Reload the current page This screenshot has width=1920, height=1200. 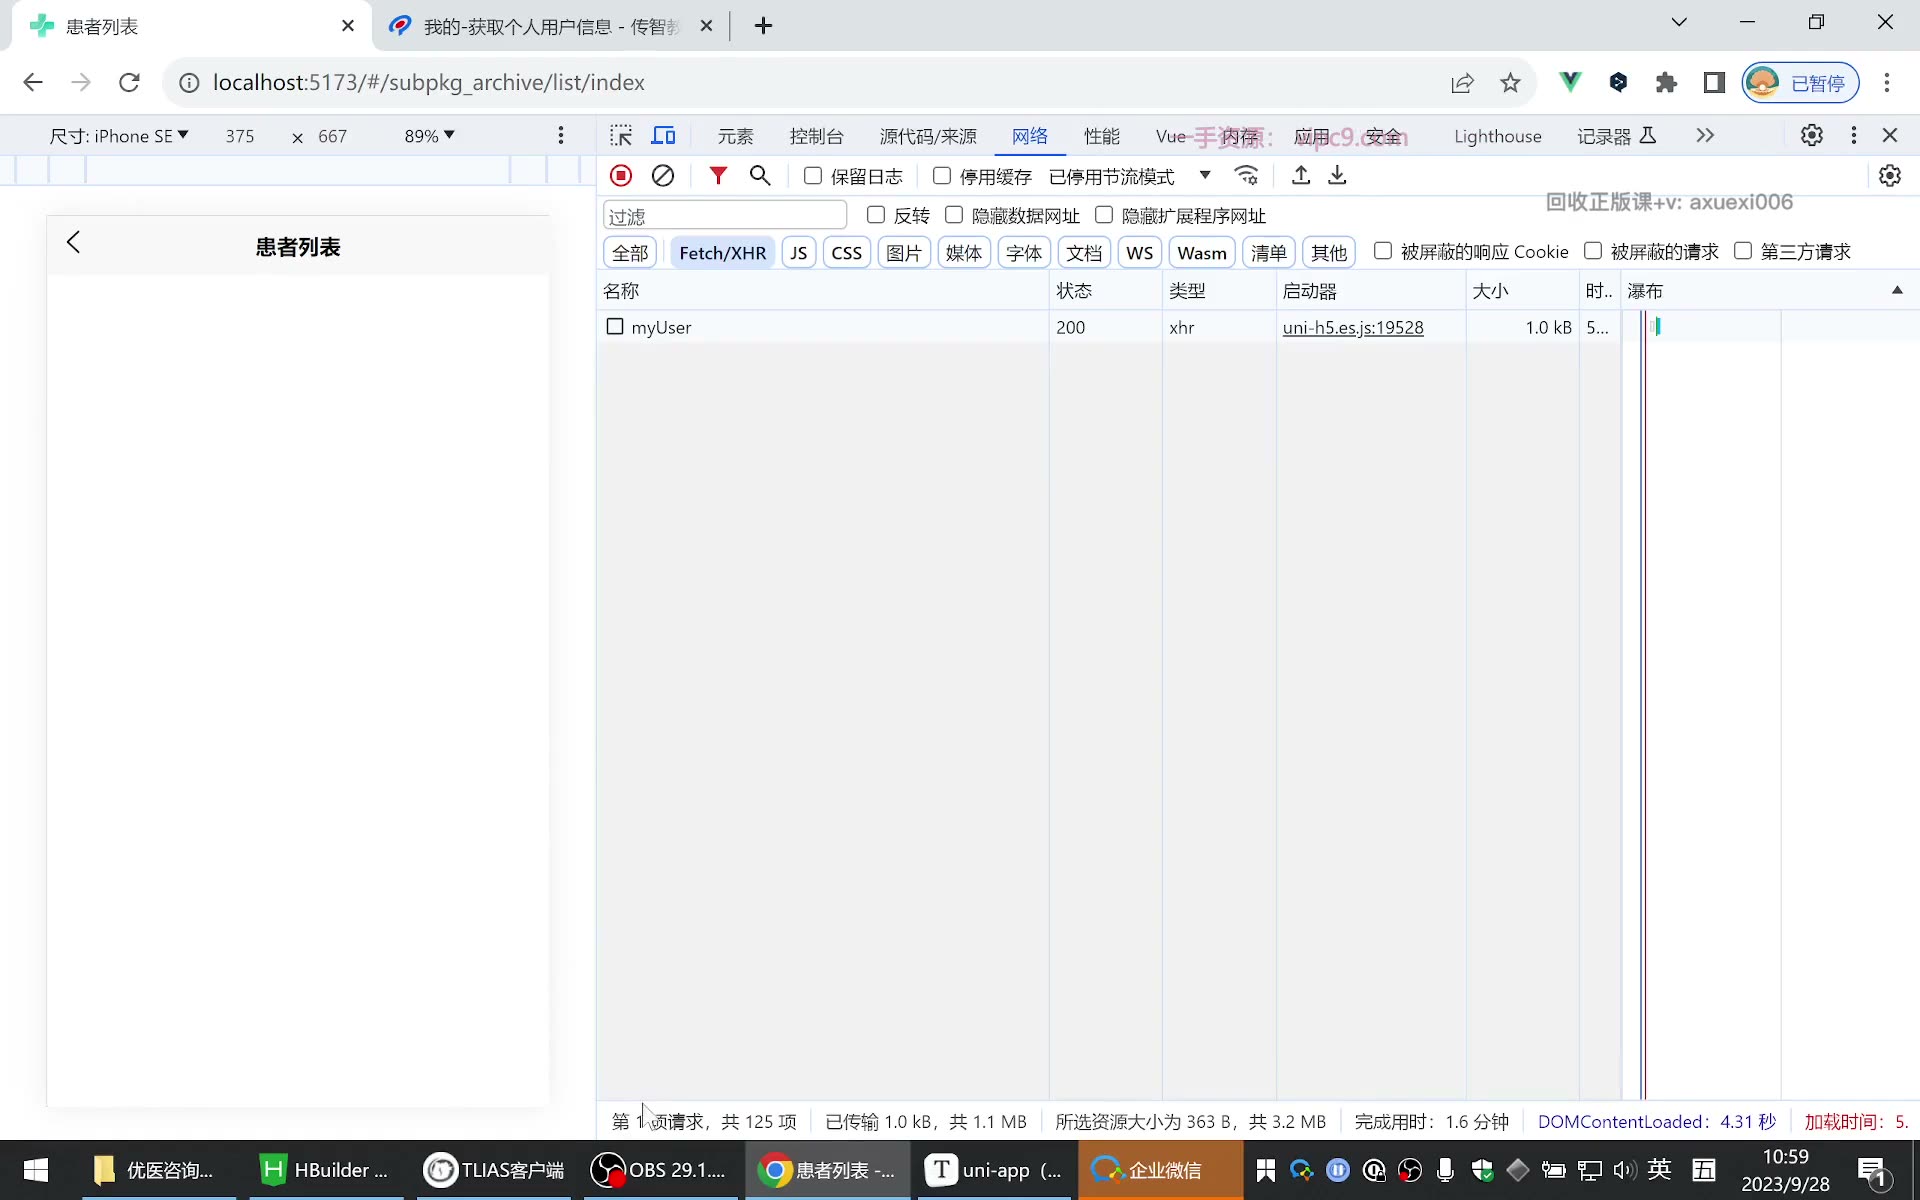[129, 82]
